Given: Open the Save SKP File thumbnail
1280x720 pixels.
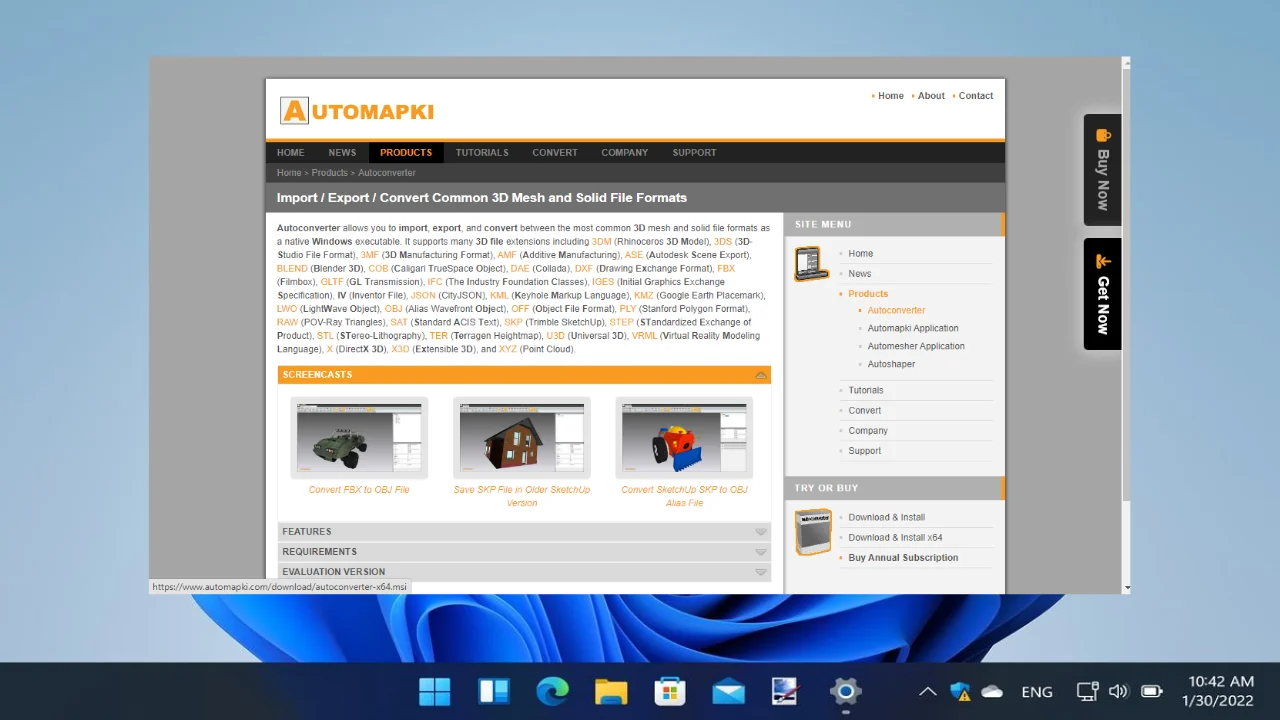Looking at the screenshot, I should (x=521, y=438).
